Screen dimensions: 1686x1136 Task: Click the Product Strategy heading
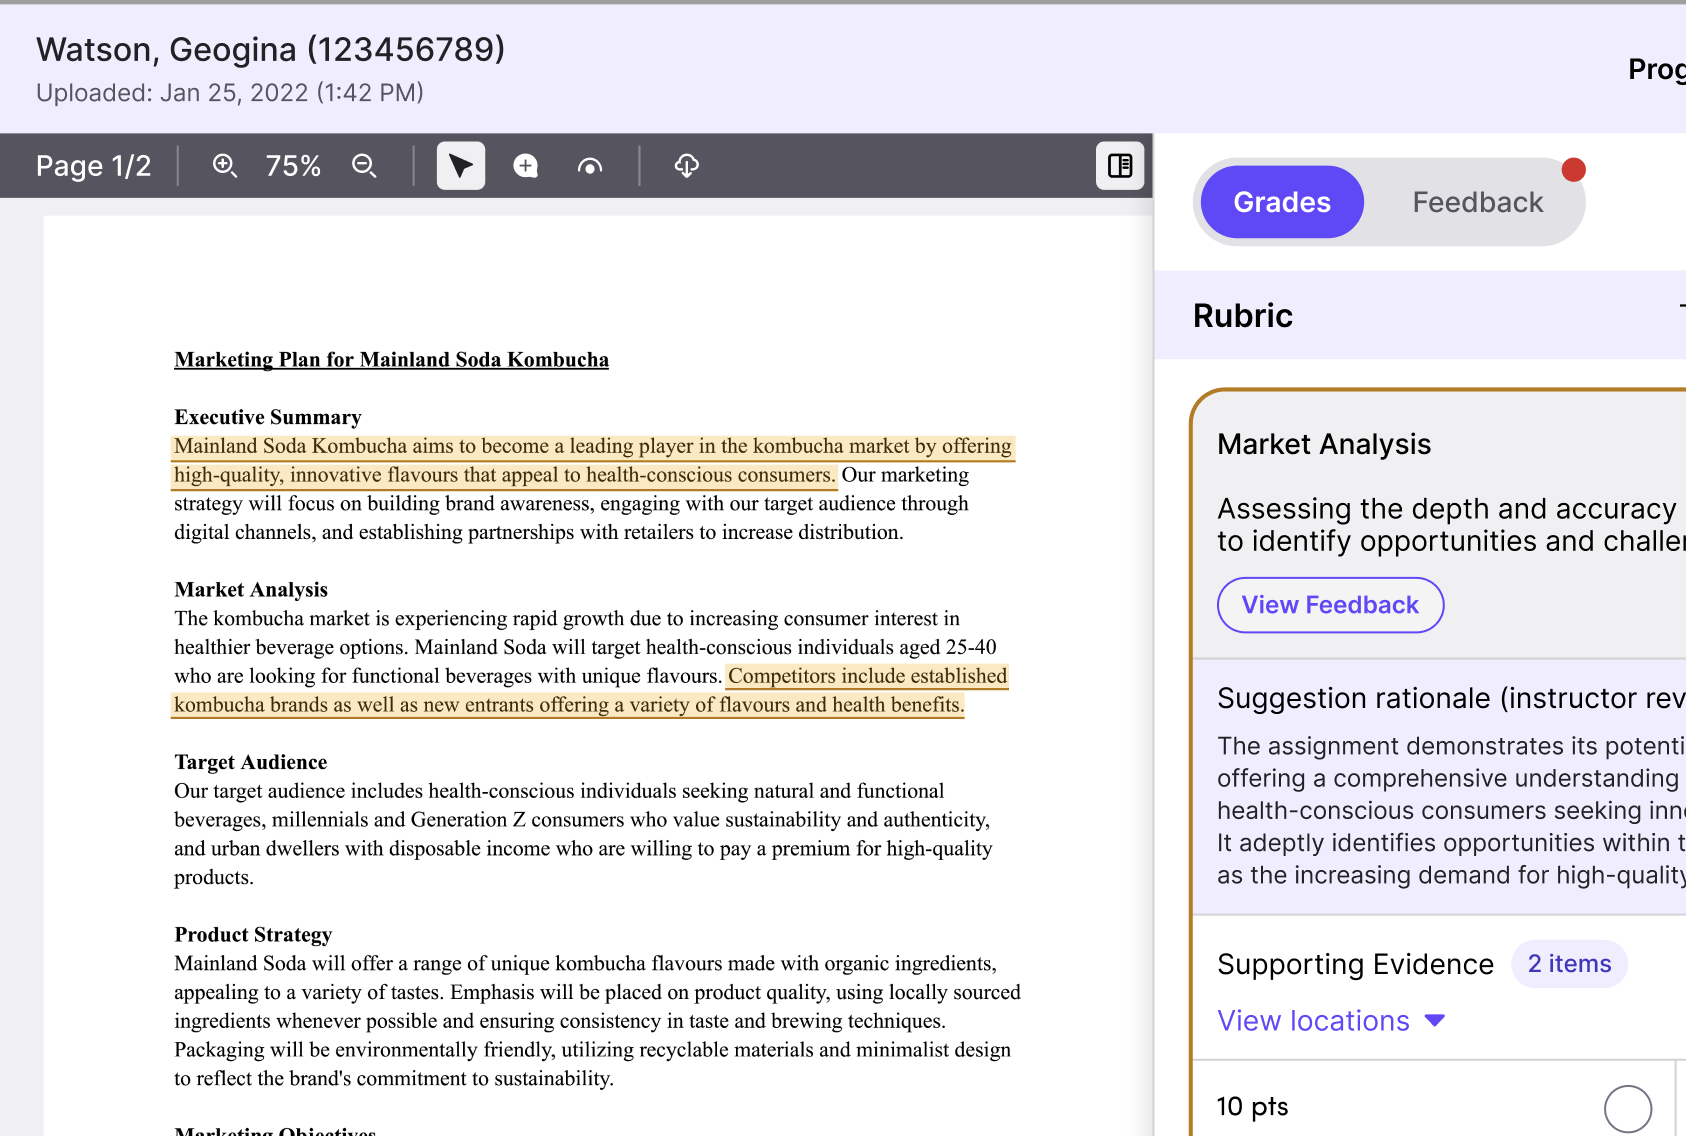pos(253,935)
